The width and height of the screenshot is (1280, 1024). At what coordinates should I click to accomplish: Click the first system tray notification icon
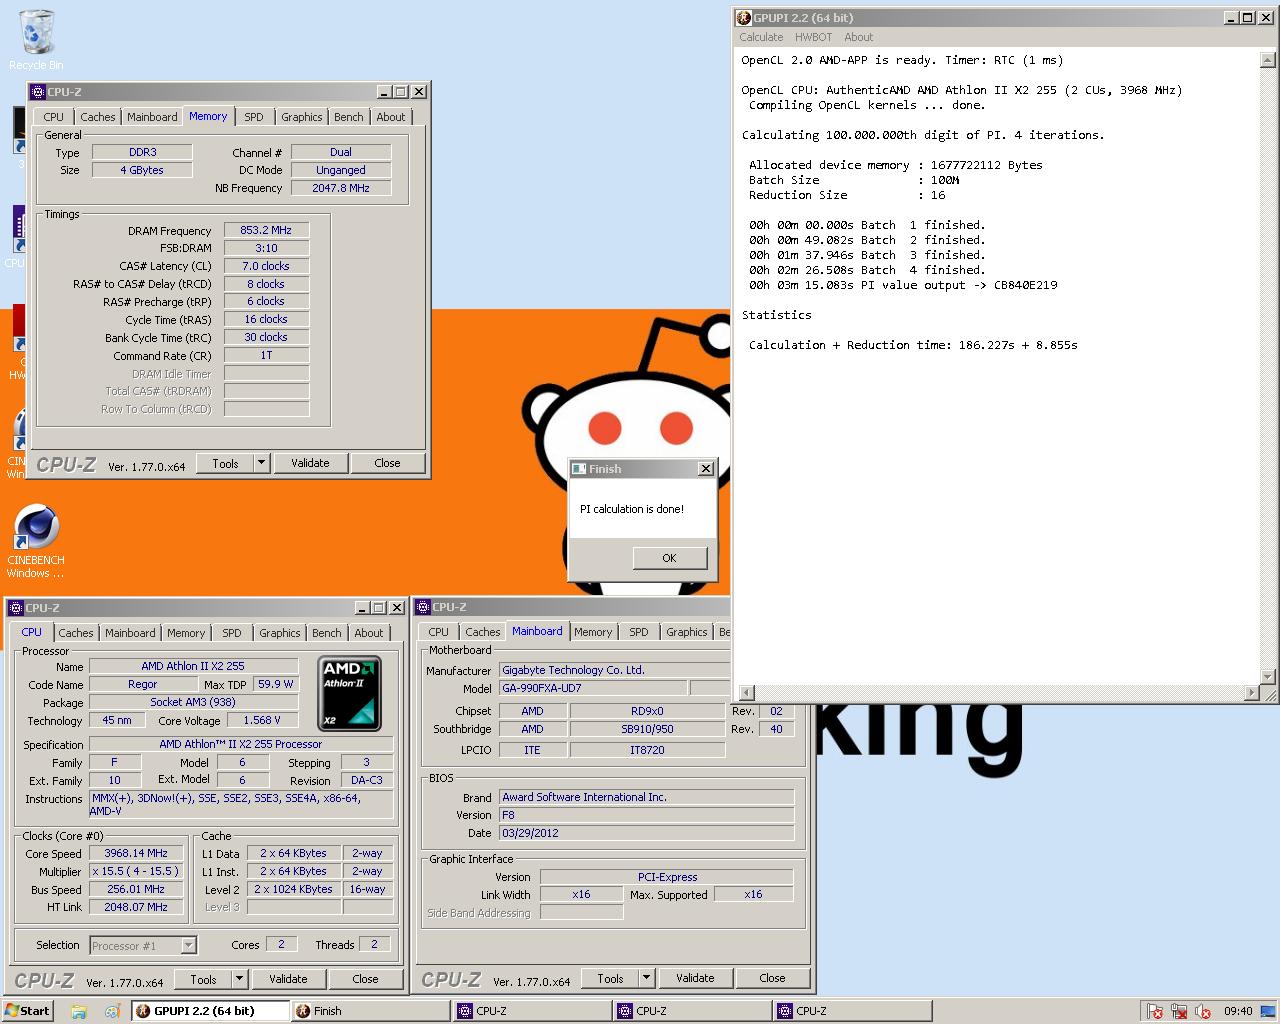tap(1154, 1011)
